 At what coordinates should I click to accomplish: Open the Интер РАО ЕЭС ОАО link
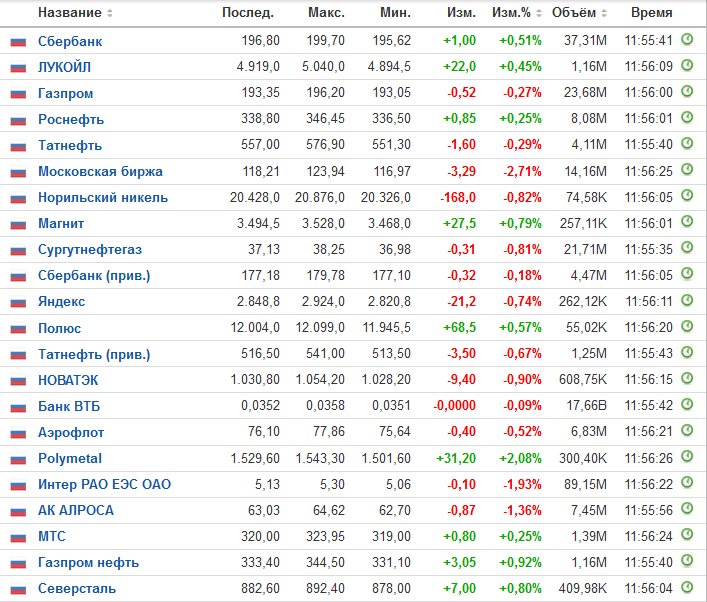pyautogui.click(x=105, y=485)
